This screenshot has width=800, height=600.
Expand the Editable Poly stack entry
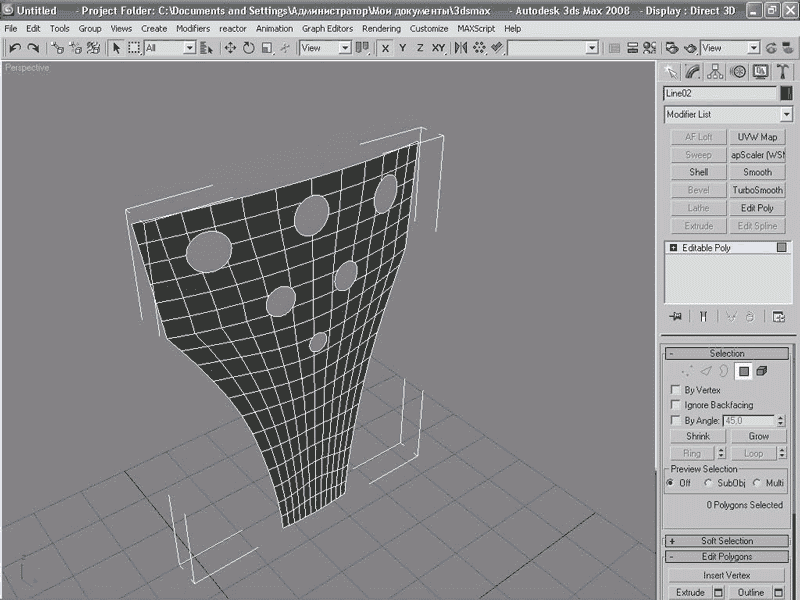(x=674, y=248)
